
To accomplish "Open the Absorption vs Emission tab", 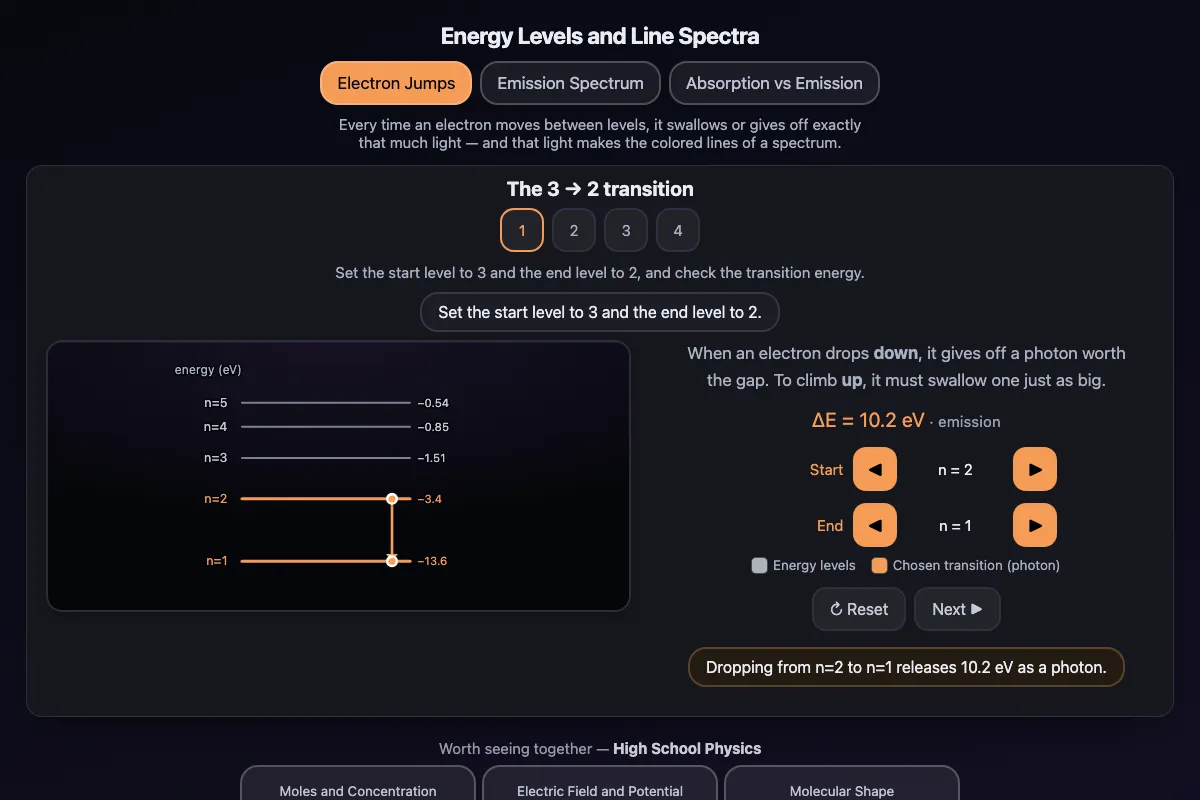I will (774, 83).
